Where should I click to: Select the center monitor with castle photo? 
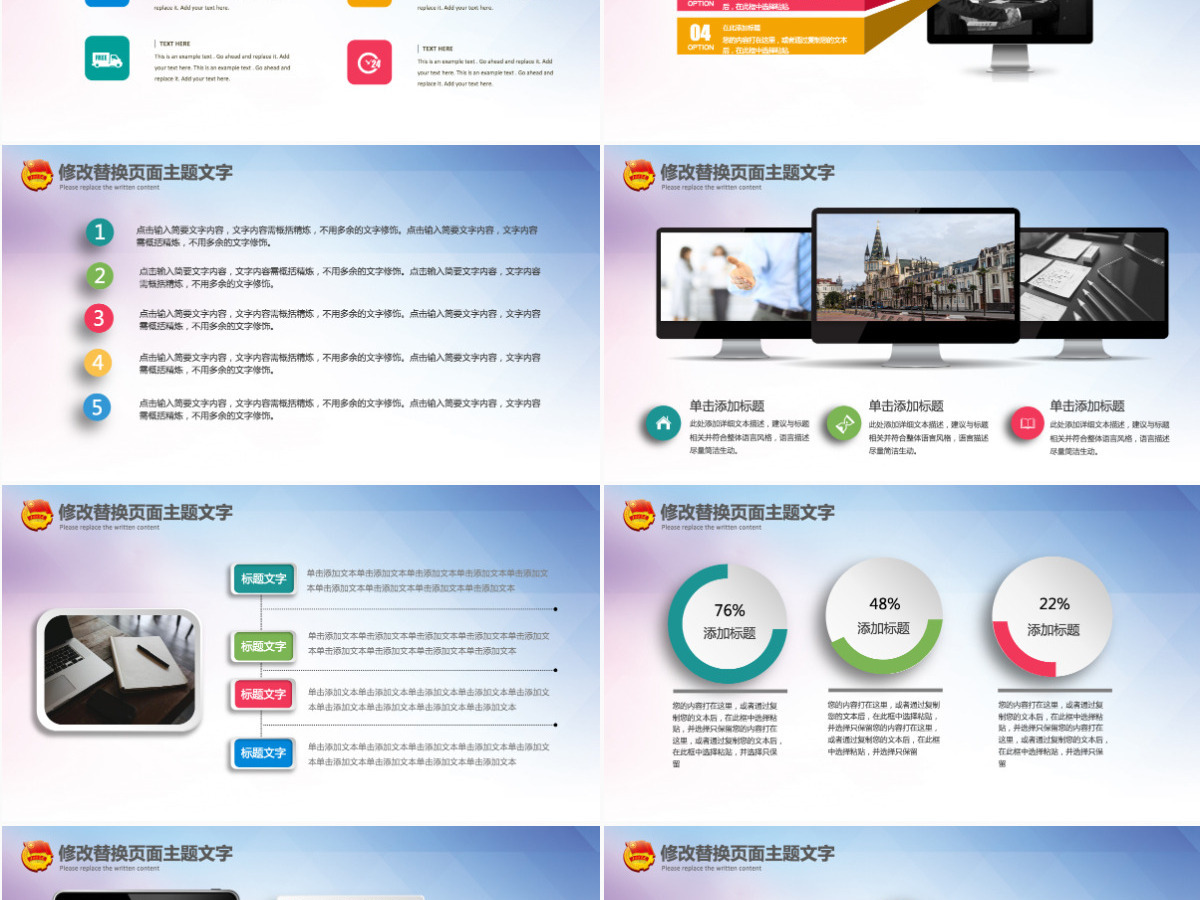tap(915, 286)
